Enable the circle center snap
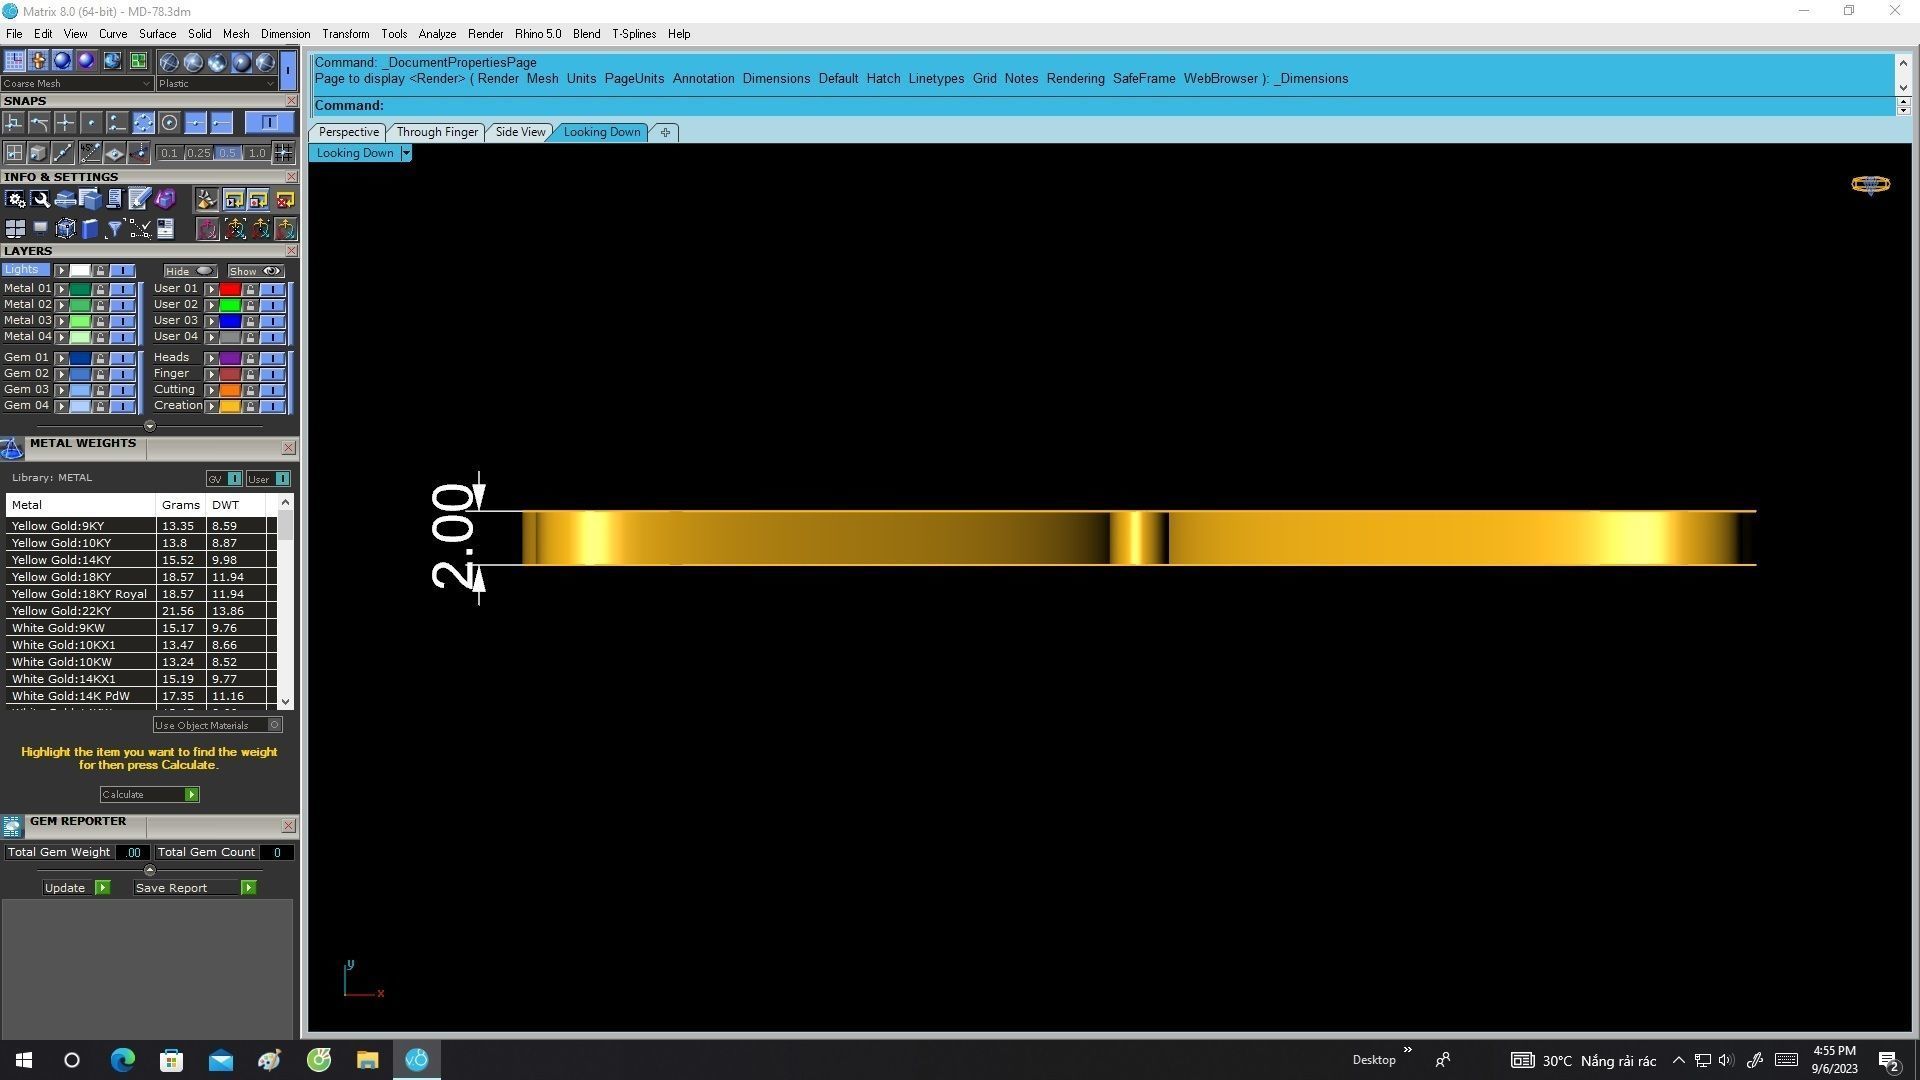 tap(169, 123)
